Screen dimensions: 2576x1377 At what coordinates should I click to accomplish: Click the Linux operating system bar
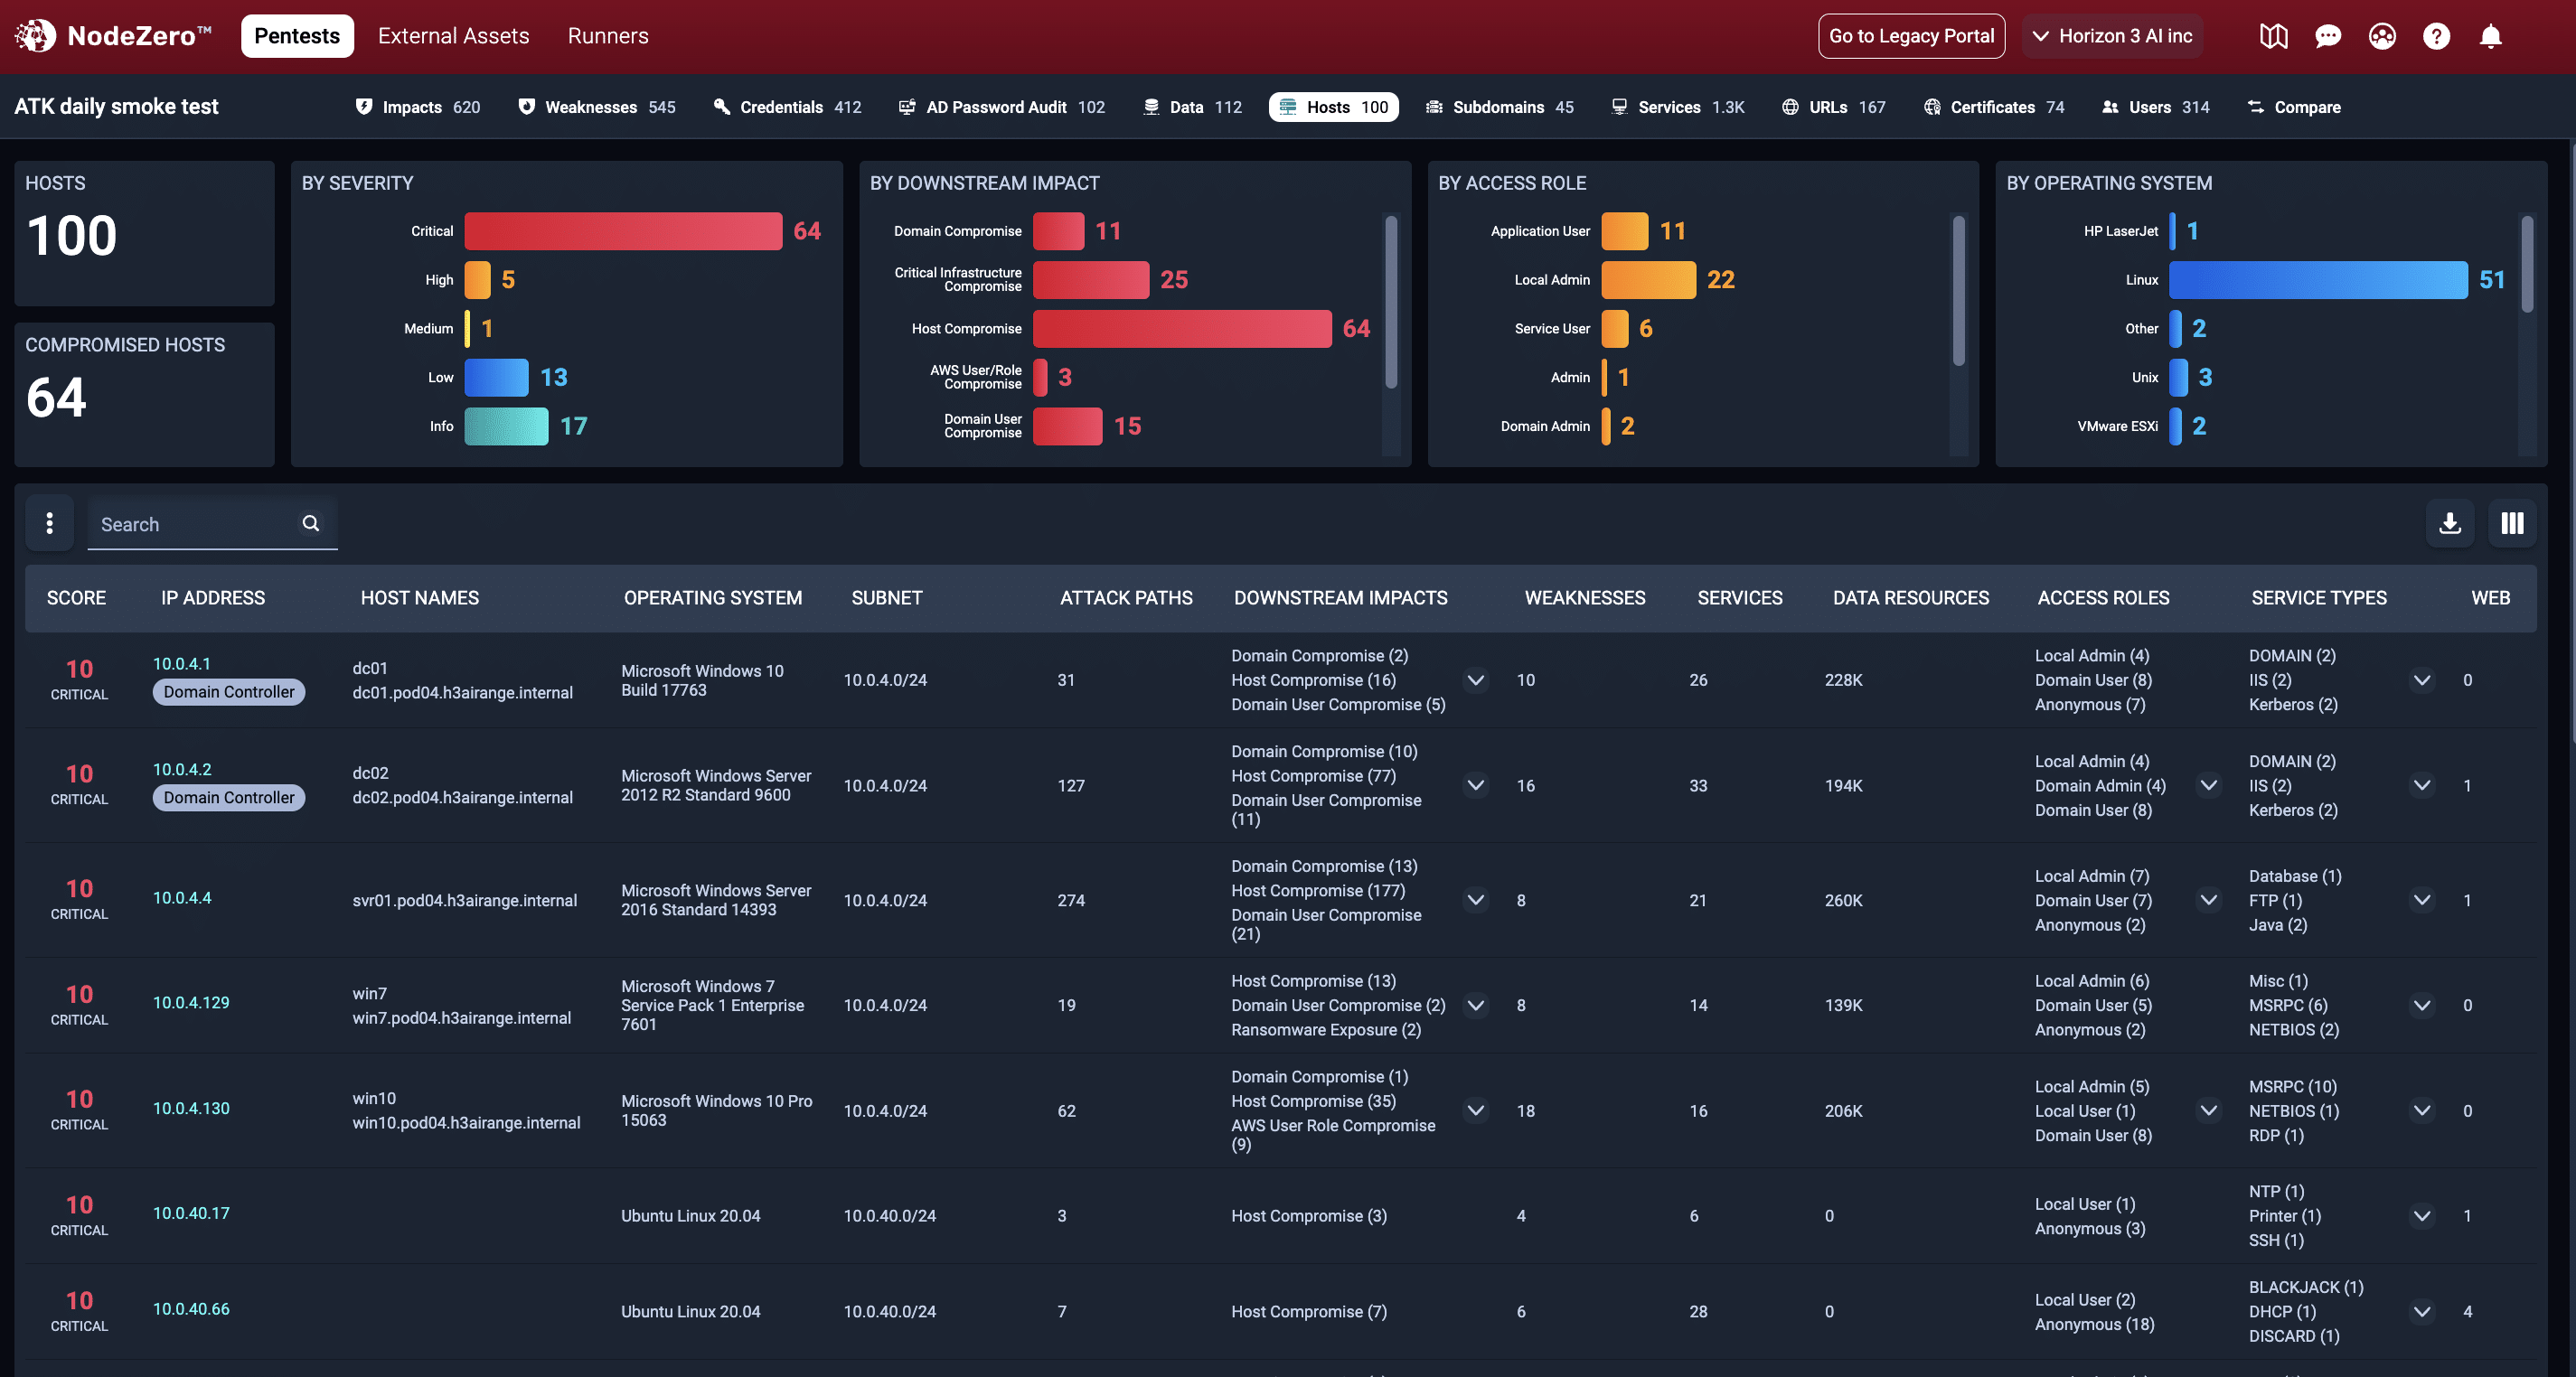2318,280
